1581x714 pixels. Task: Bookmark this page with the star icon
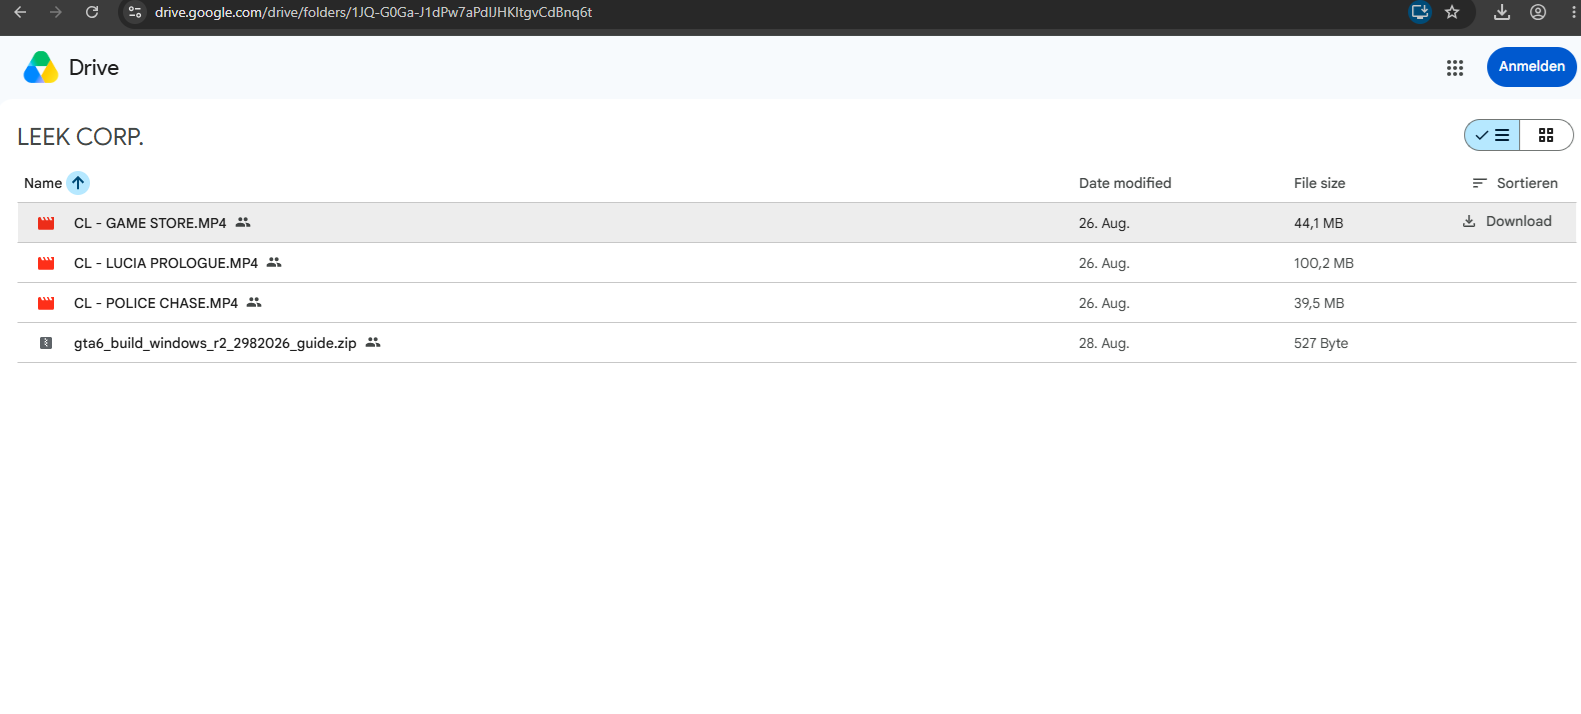tap(1452, 12)
